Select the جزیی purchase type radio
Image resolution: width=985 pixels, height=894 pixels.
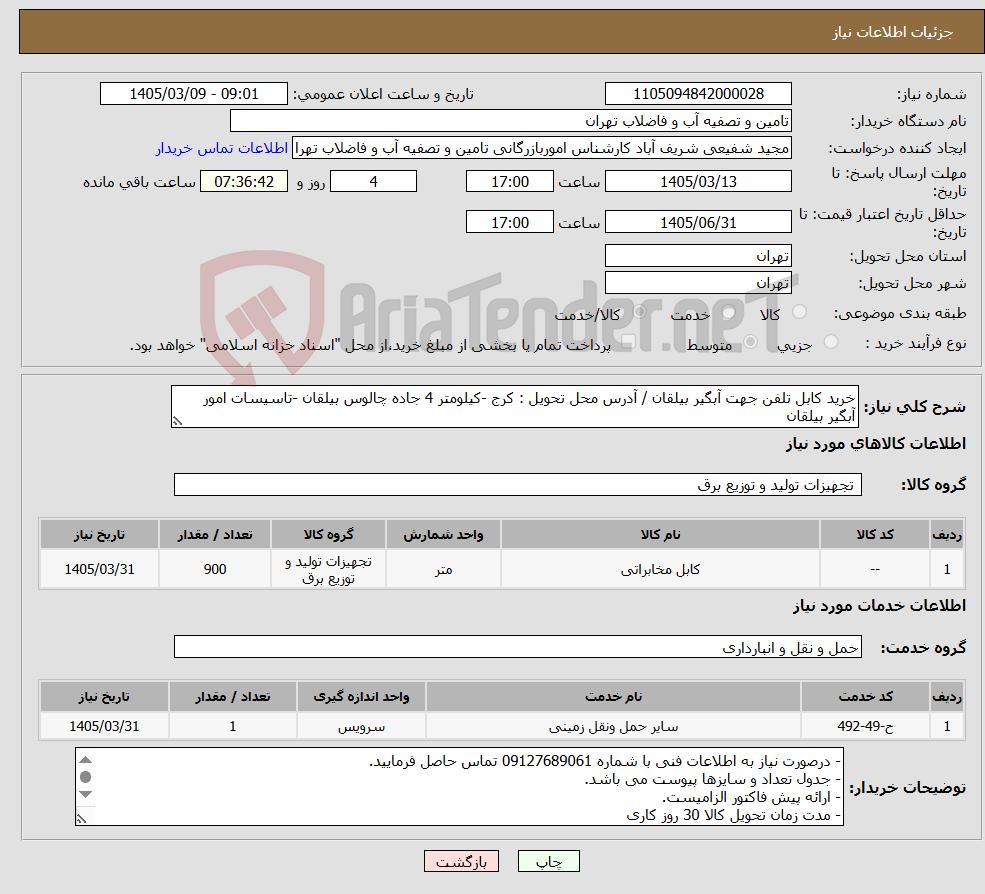coord(831,342)
